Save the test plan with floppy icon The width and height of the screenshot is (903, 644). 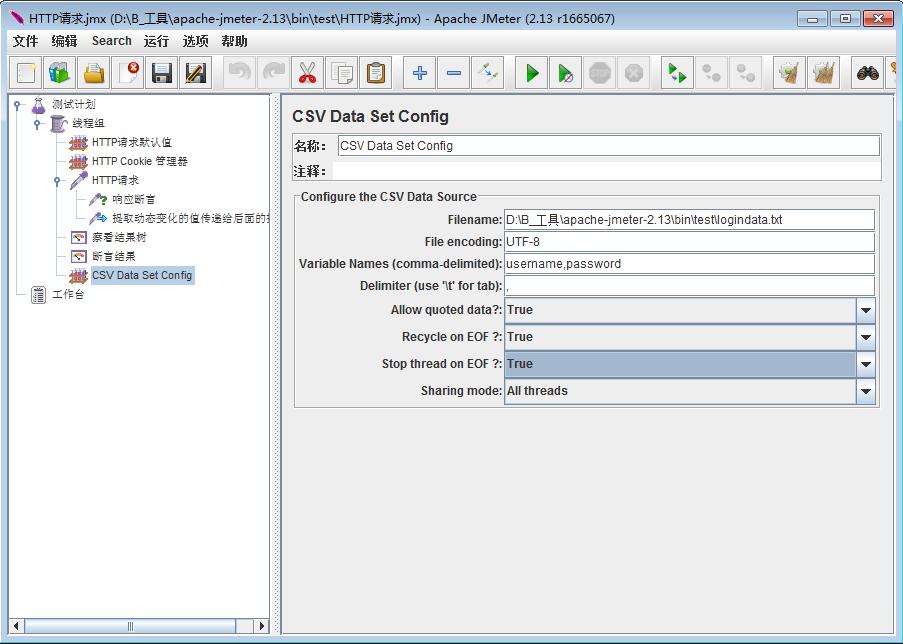(x=162, y=73)
